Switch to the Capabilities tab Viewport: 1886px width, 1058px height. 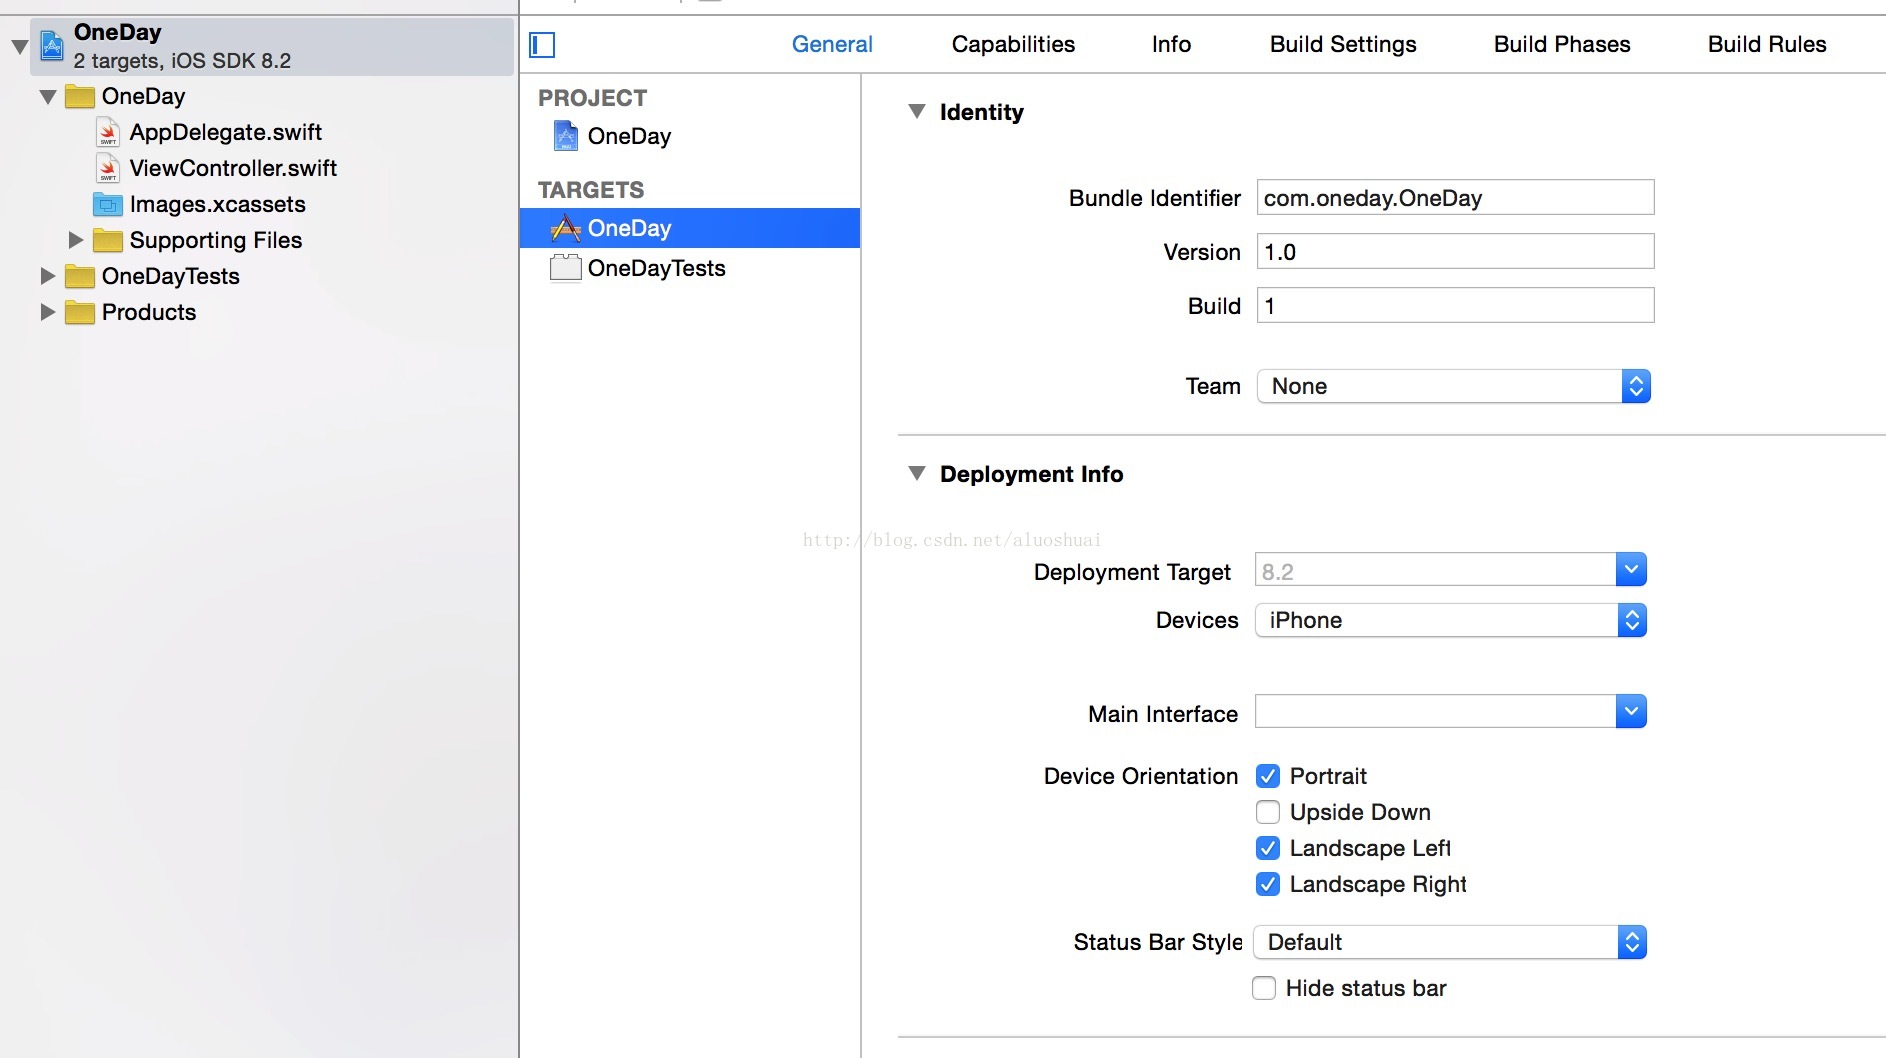1013,44
